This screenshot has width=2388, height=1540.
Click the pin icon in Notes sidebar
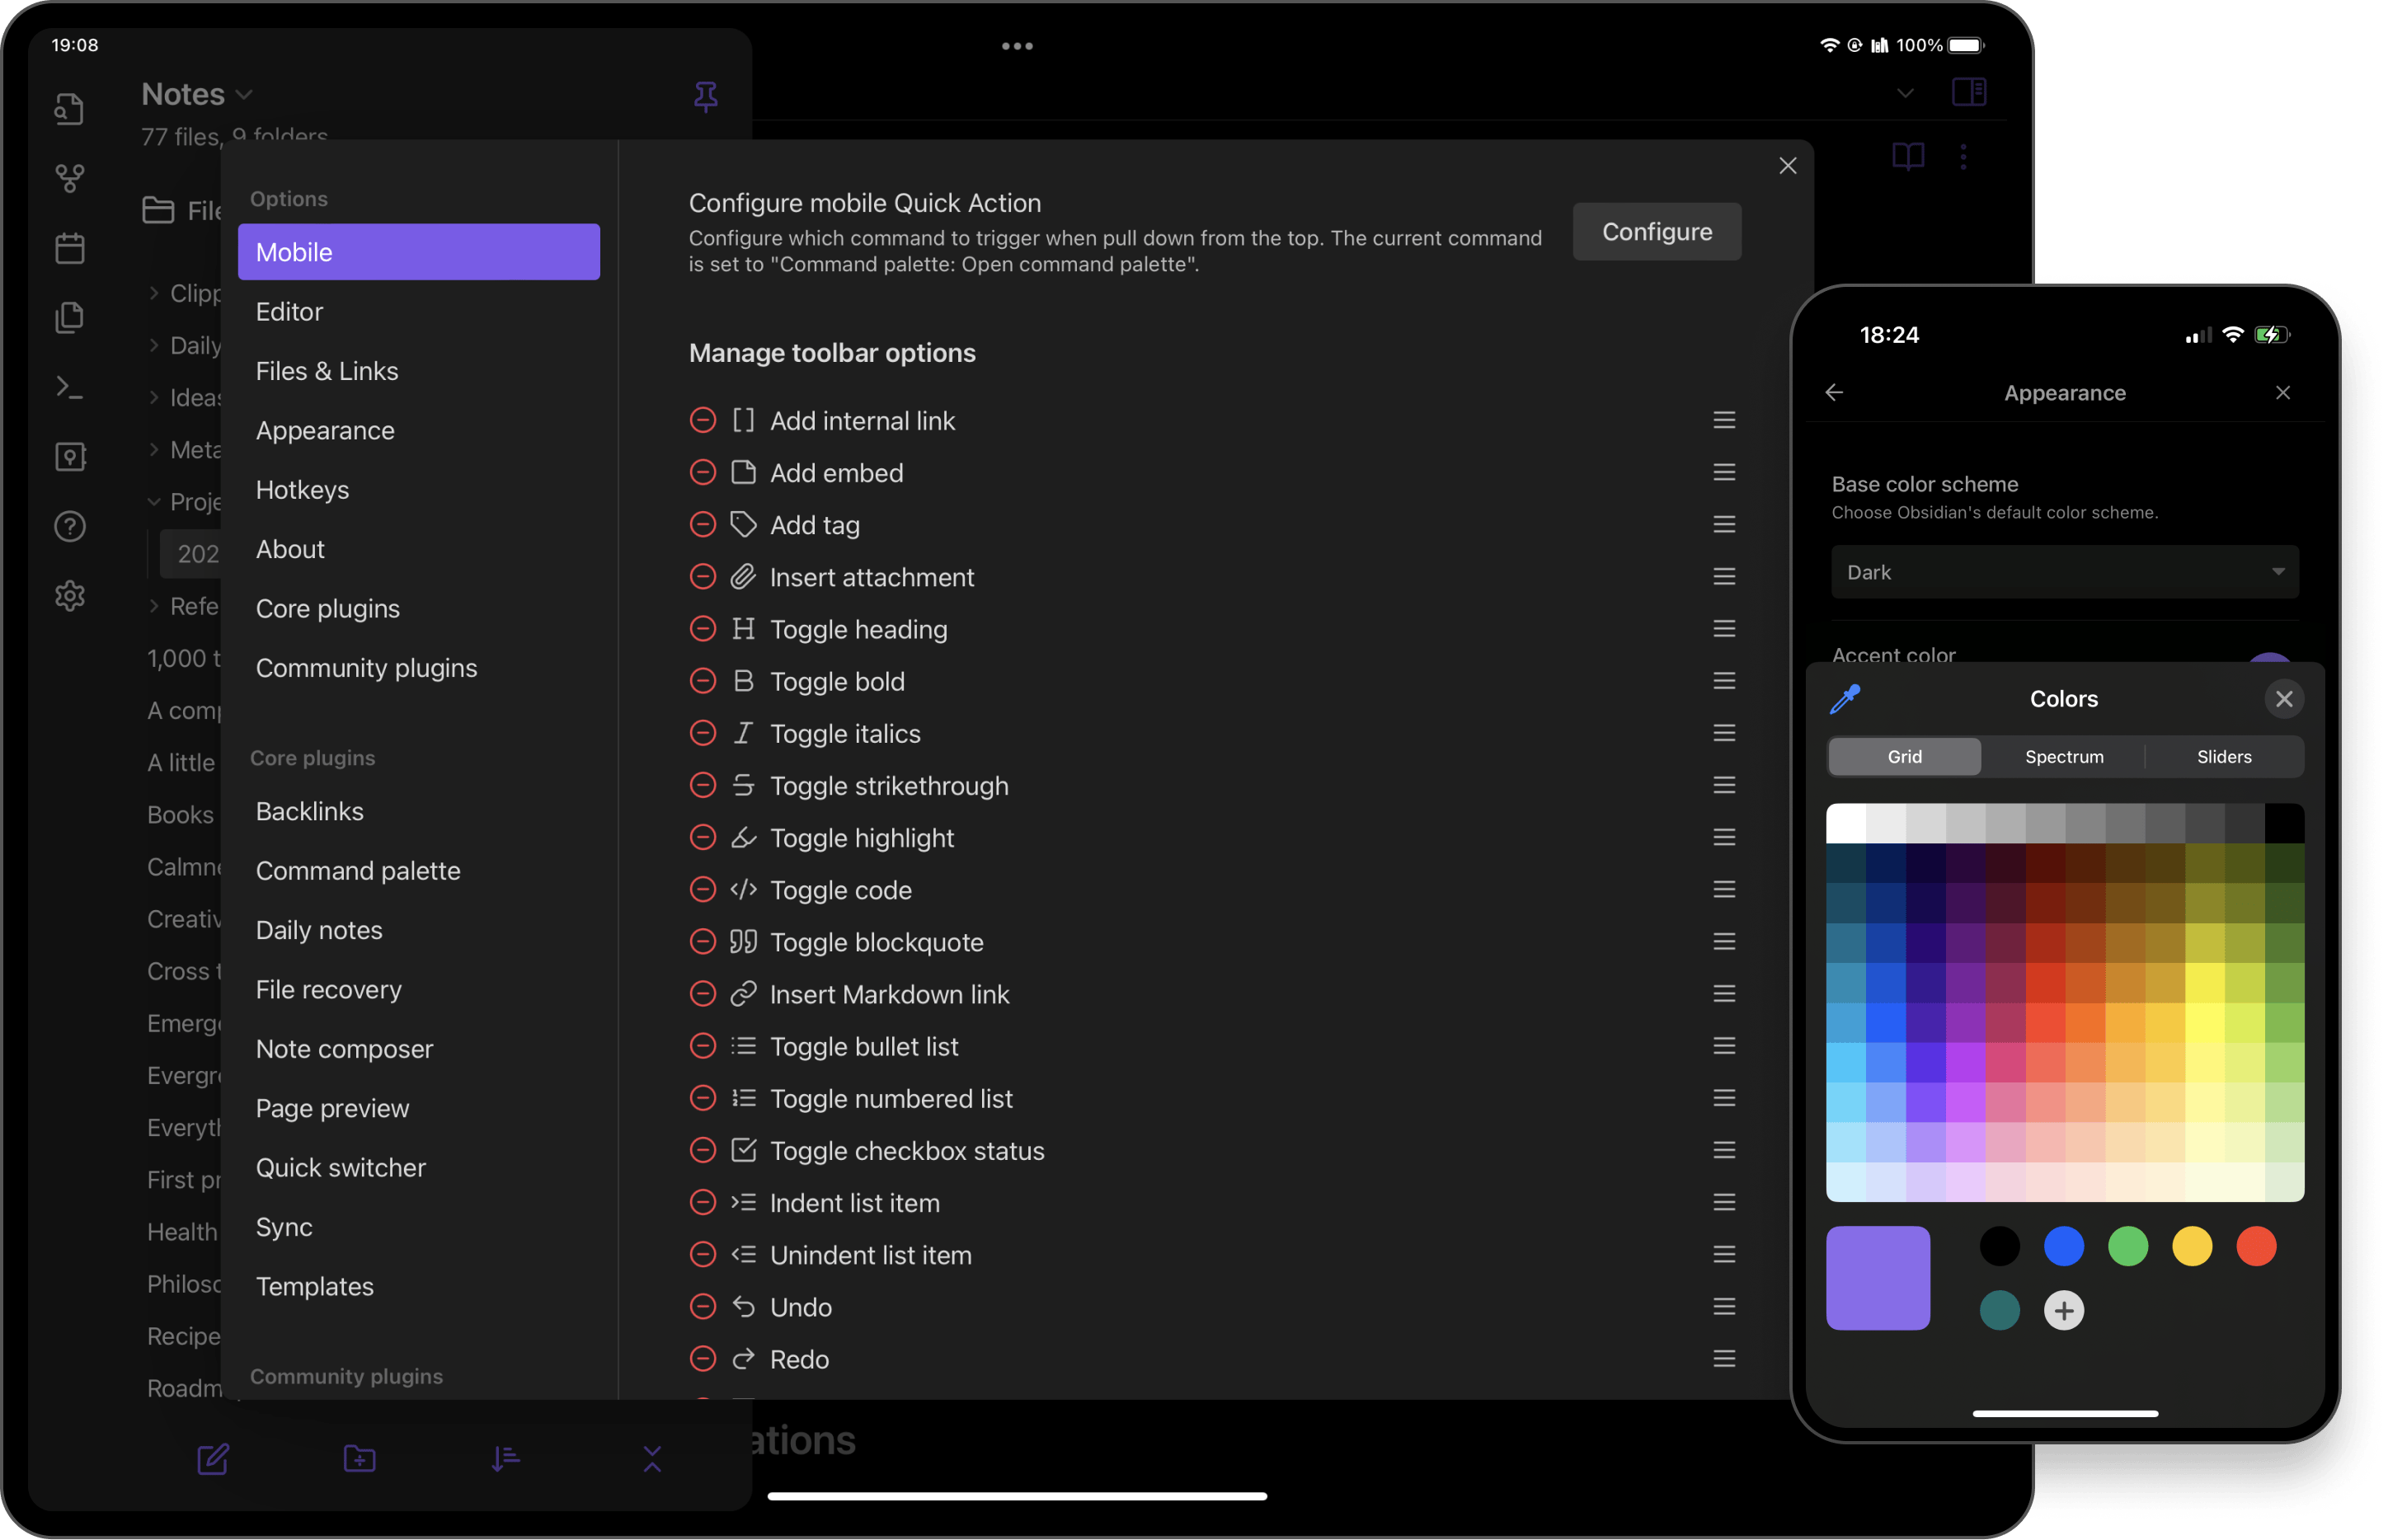click(x=706, y=96)
